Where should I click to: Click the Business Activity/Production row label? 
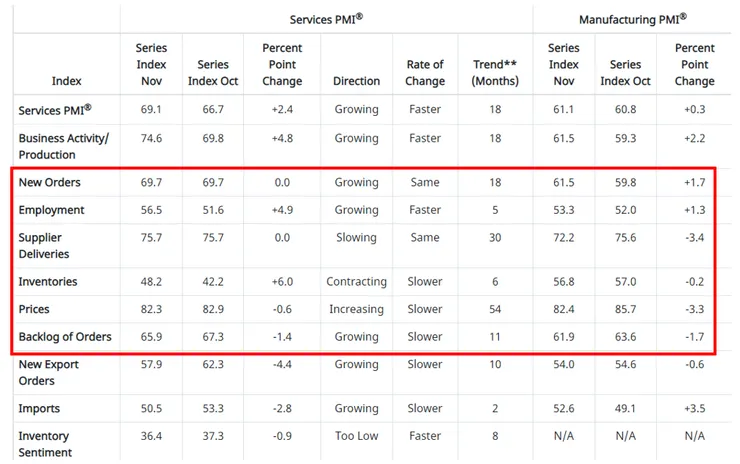coord(63,146)
